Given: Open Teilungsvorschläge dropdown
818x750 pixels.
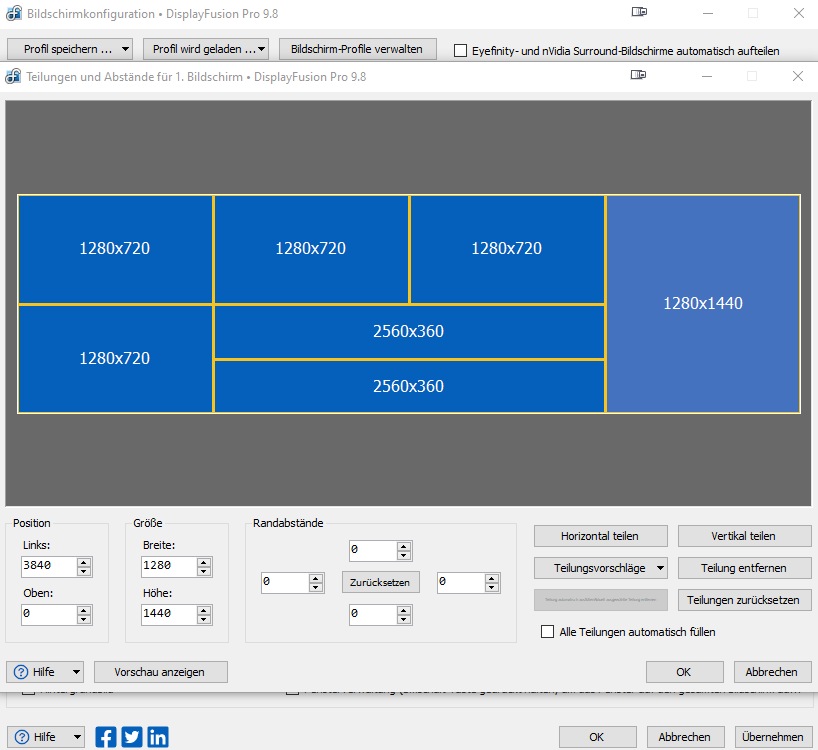Looking at the screenshot, I should 601,568.
